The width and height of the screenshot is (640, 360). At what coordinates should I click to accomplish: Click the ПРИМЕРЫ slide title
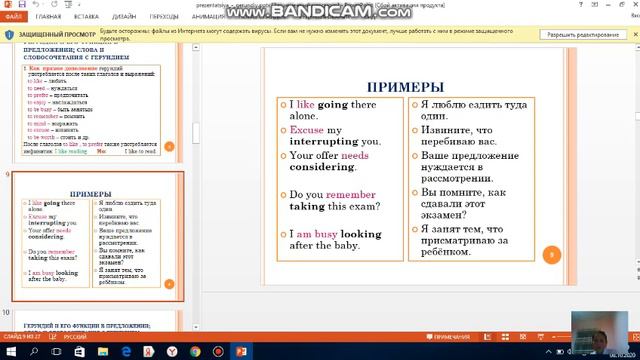click(405, 87)
